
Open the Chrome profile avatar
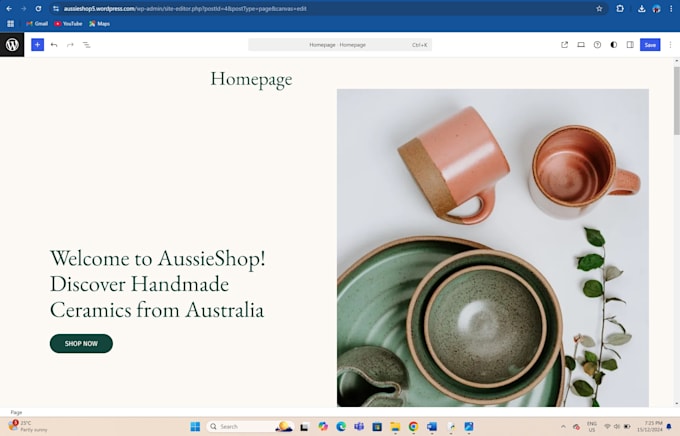(x=657, y=8)
